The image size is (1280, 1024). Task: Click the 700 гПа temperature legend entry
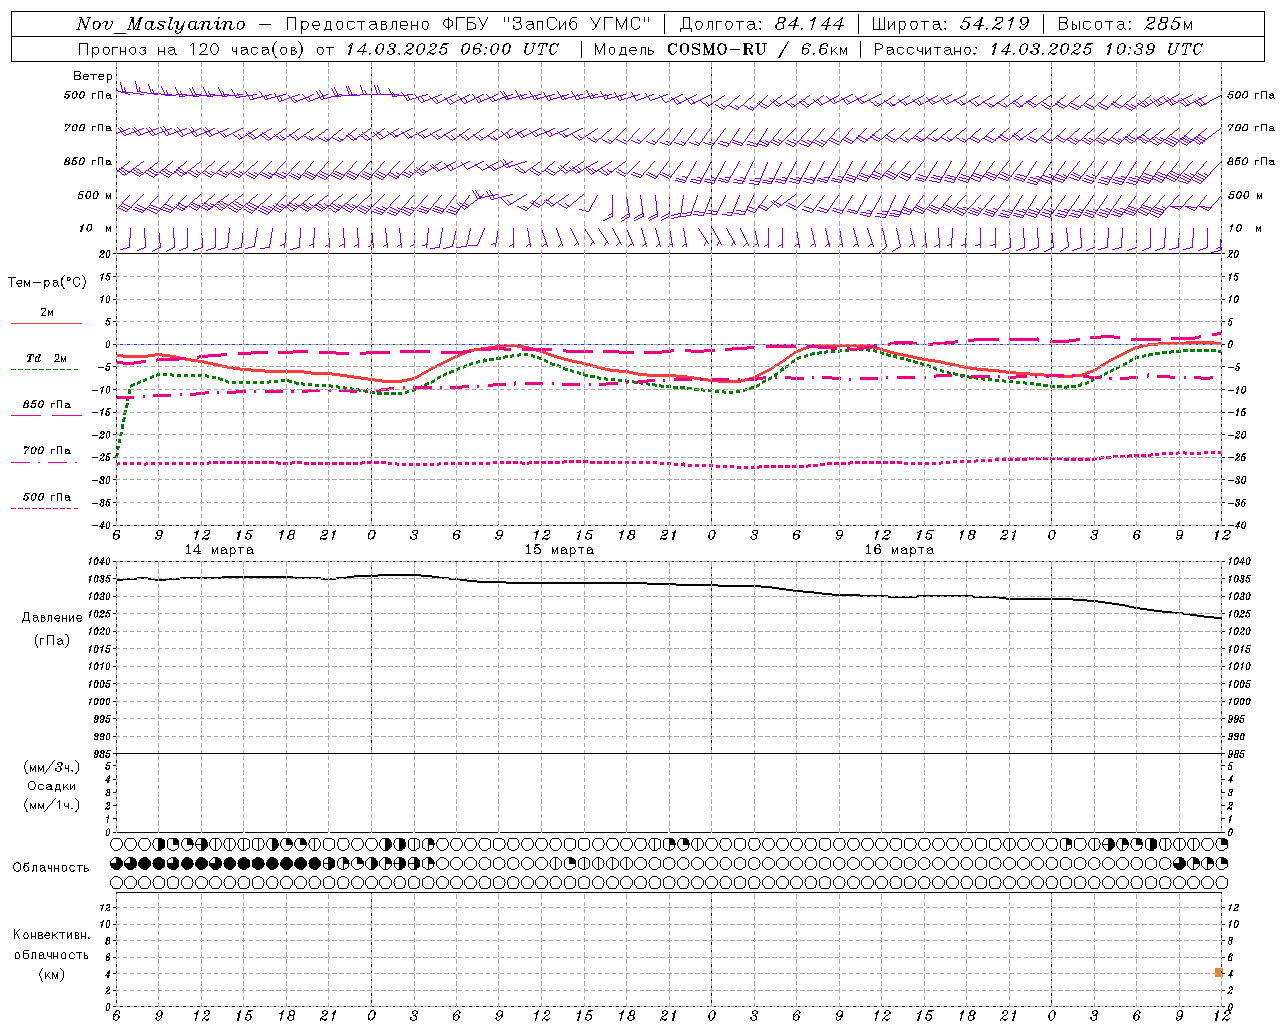(47, 450)
